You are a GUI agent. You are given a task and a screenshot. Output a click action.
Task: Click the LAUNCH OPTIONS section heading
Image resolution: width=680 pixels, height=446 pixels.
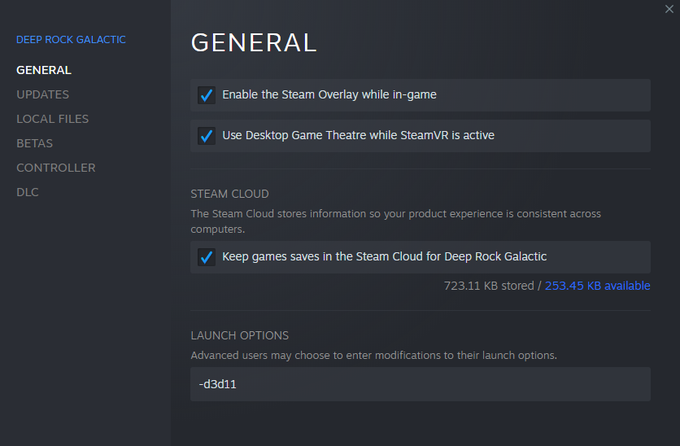point(239,335)
